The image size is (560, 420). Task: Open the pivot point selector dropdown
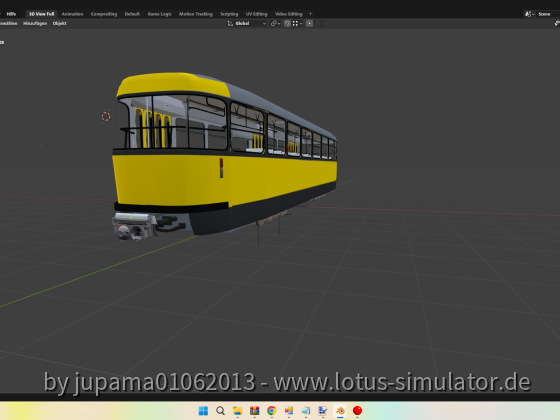275,24
